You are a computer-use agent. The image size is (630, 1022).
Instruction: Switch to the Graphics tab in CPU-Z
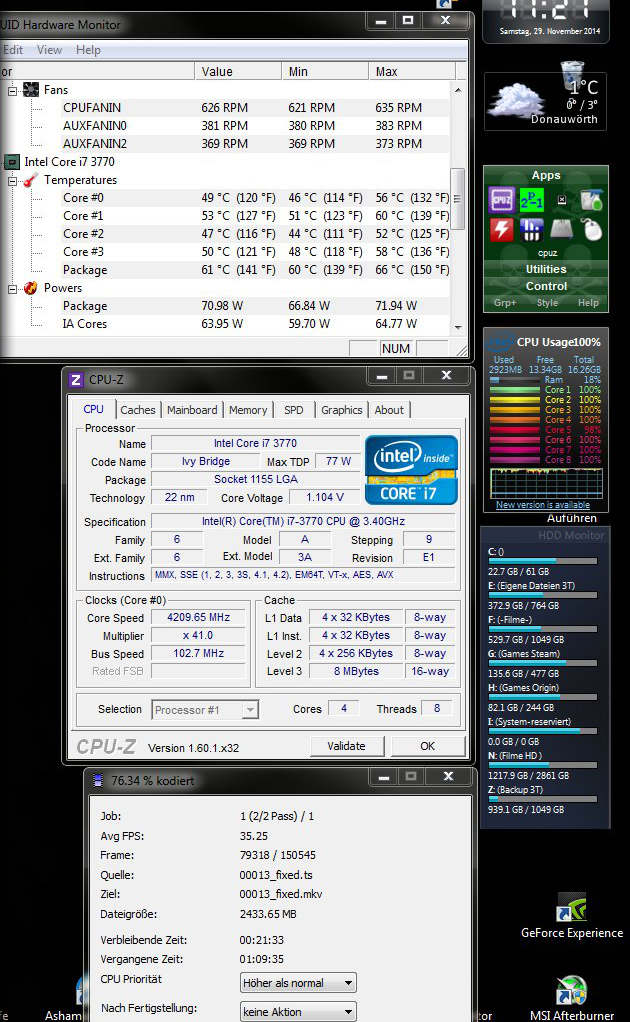click(x=341, y=410)
